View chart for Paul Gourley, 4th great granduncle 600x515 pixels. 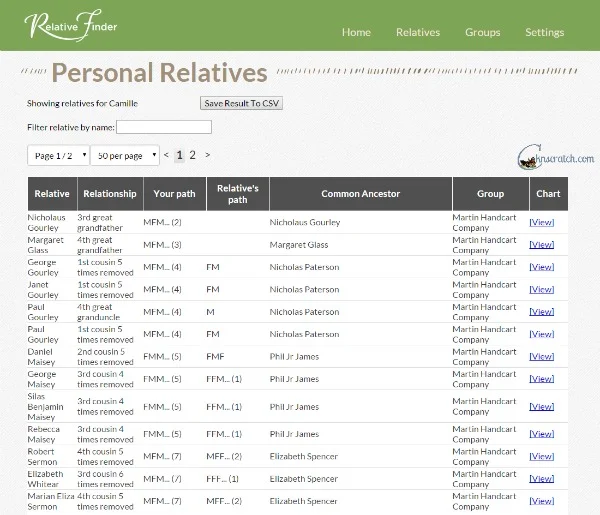click(x=541, y=312)
